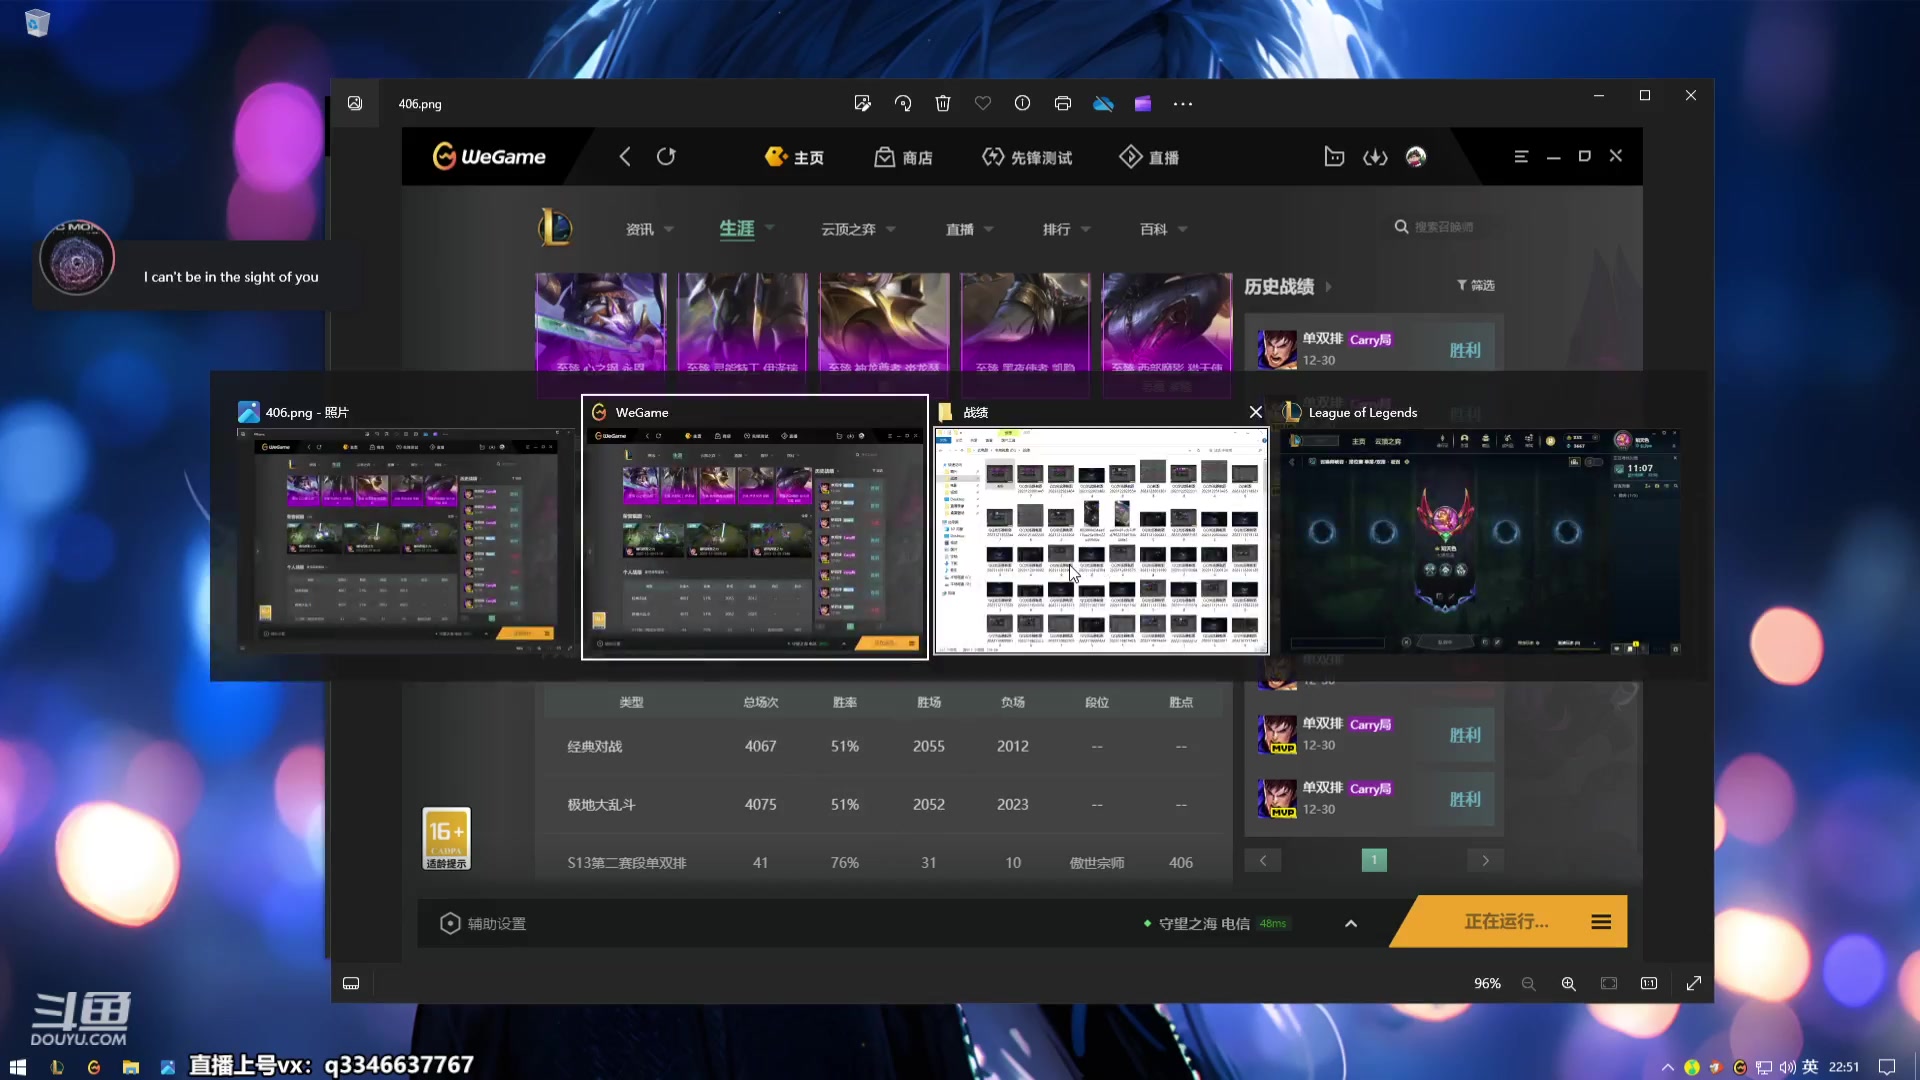
Task: Expand the 资讯 dropdown
Action: pos(669,230)
